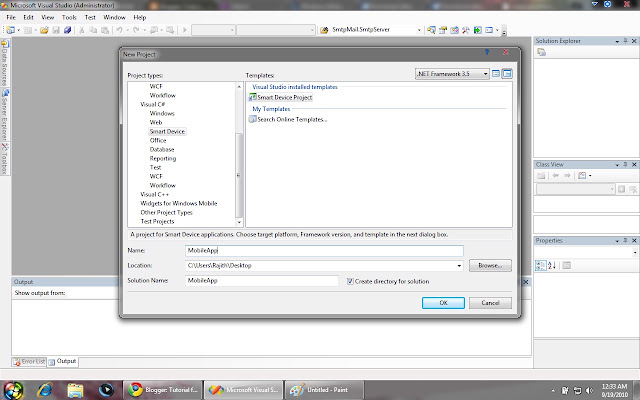Image resolution: width=640 pixels, height=400 pixels.
Task: Open the SmtpMail.SmtpServer find dropdown
Action: click(419, 30)
